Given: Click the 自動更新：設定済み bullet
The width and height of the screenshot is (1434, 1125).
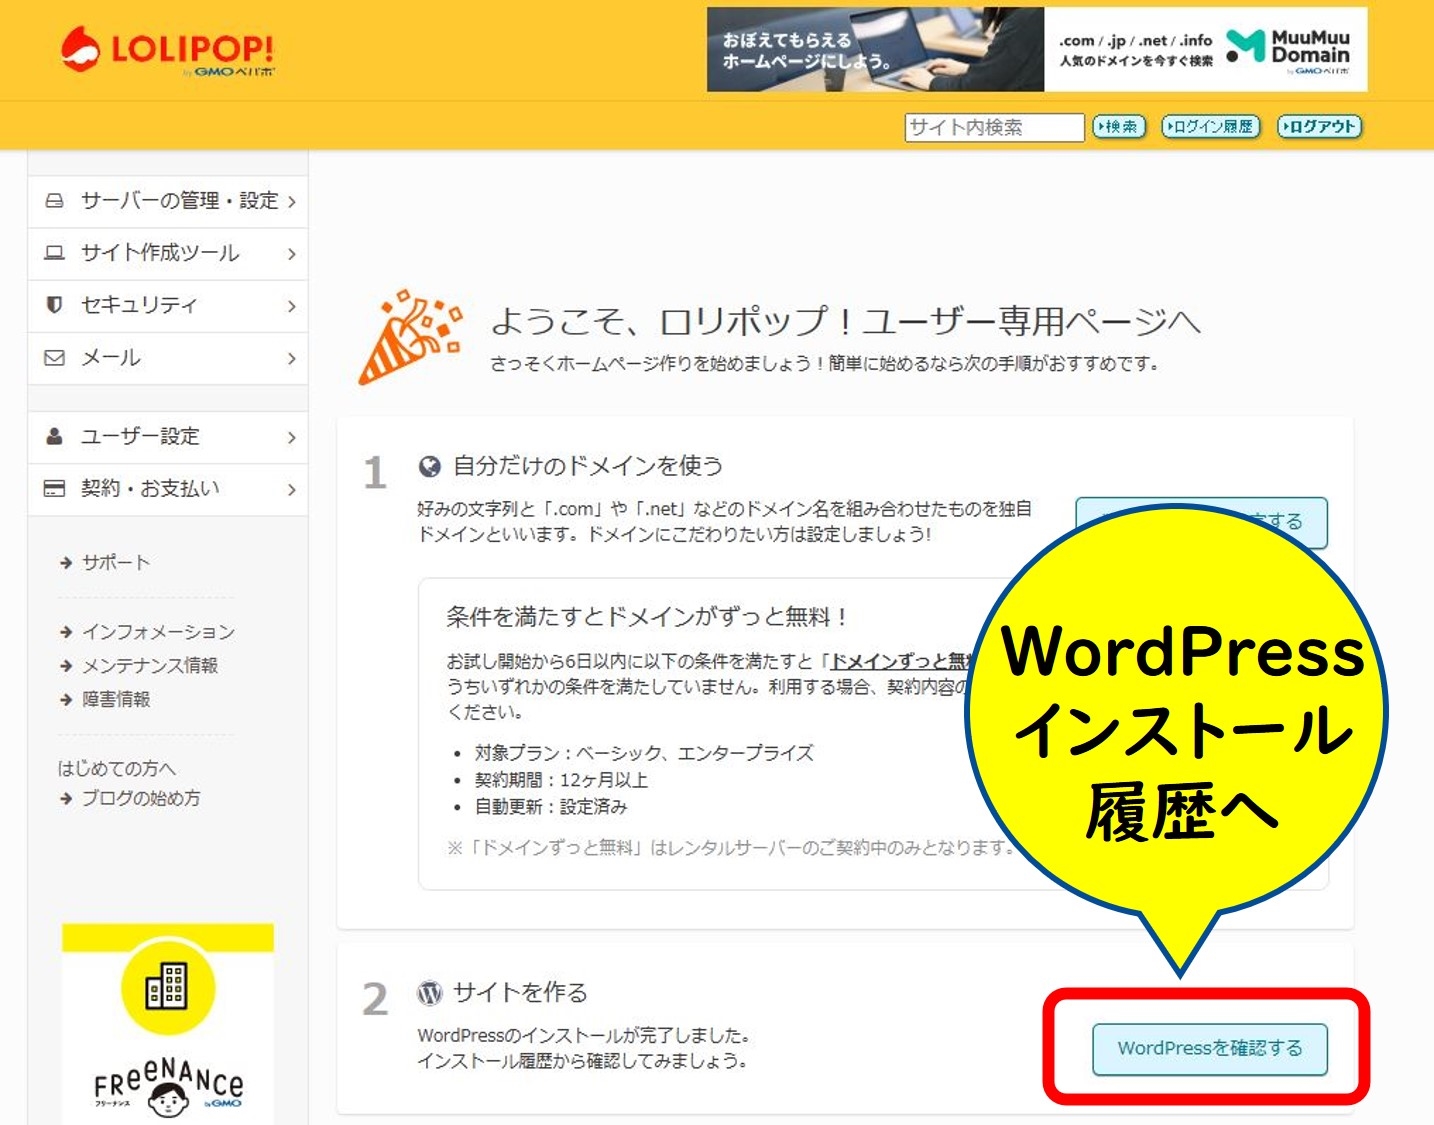Looking at the screenshot, I should (551, 806).
